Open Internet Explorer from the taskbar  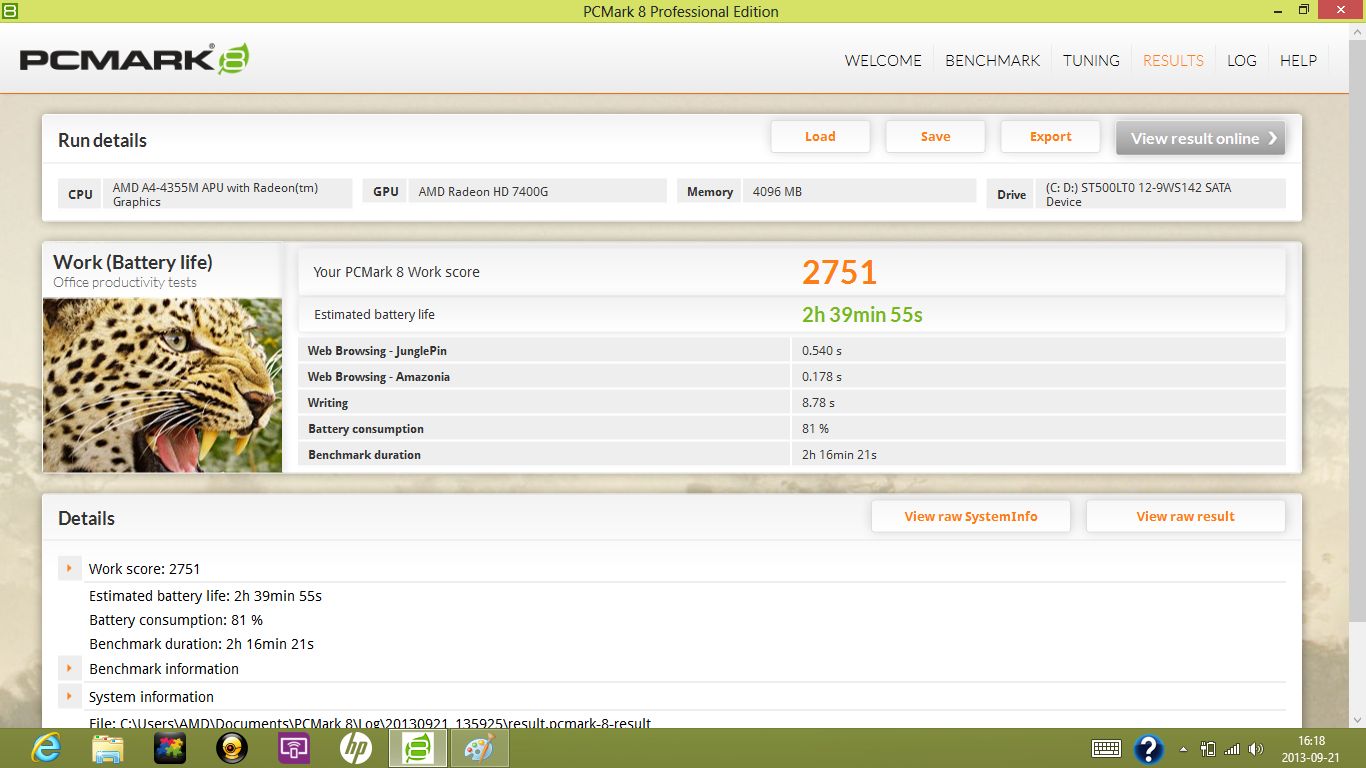pyautogui.click(x=46, y=748)
